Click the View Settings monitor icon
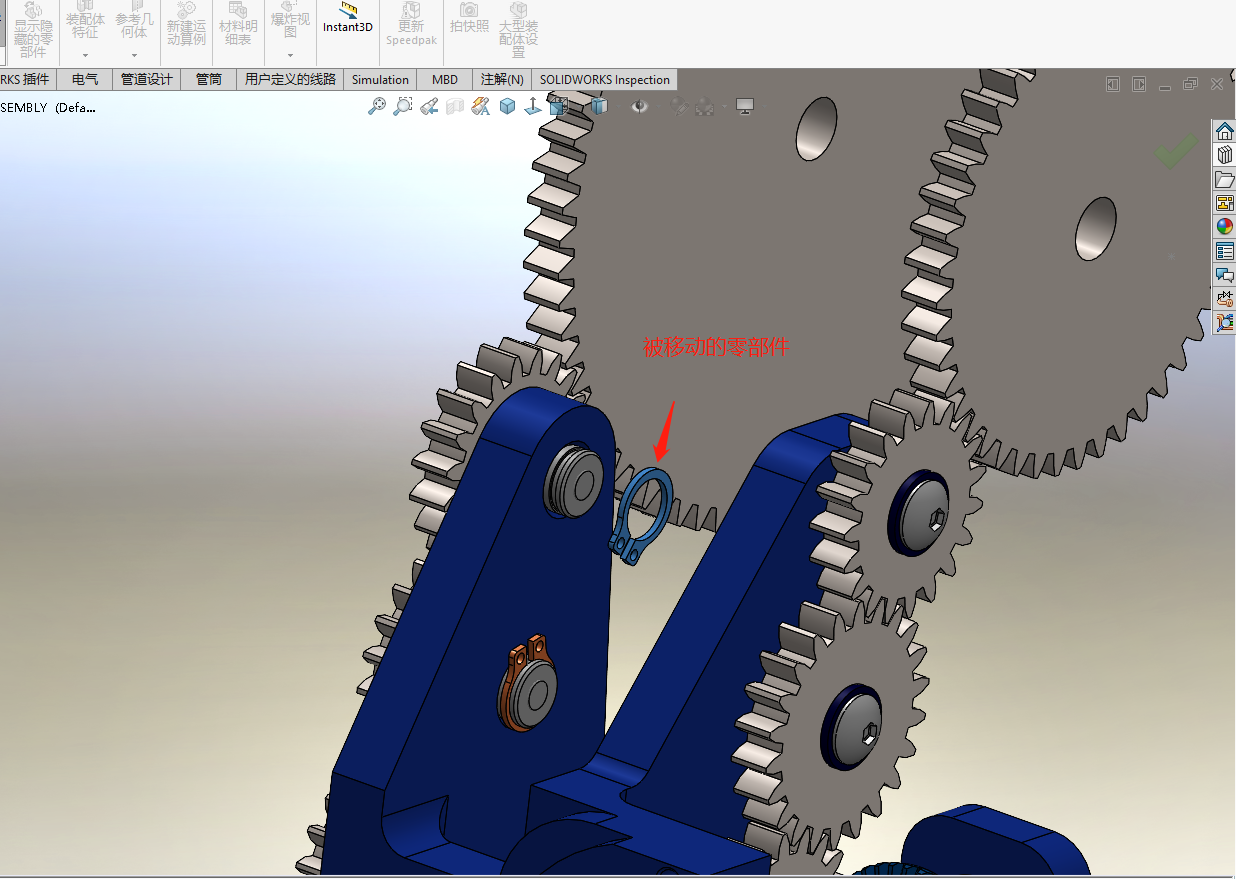The image size is (1236, 879). click(x=745, y=105)
